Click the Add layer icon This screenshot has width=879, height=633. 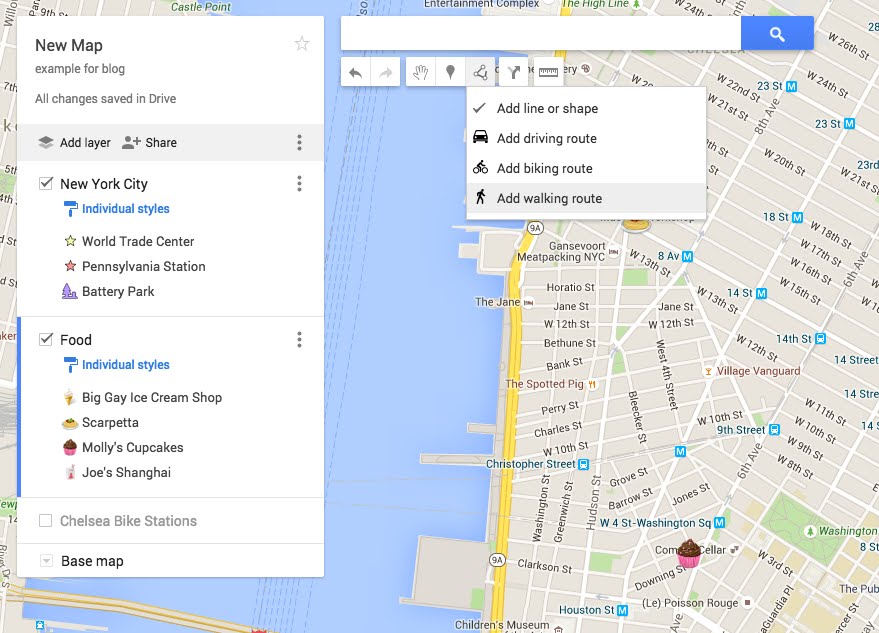point(46,142)
